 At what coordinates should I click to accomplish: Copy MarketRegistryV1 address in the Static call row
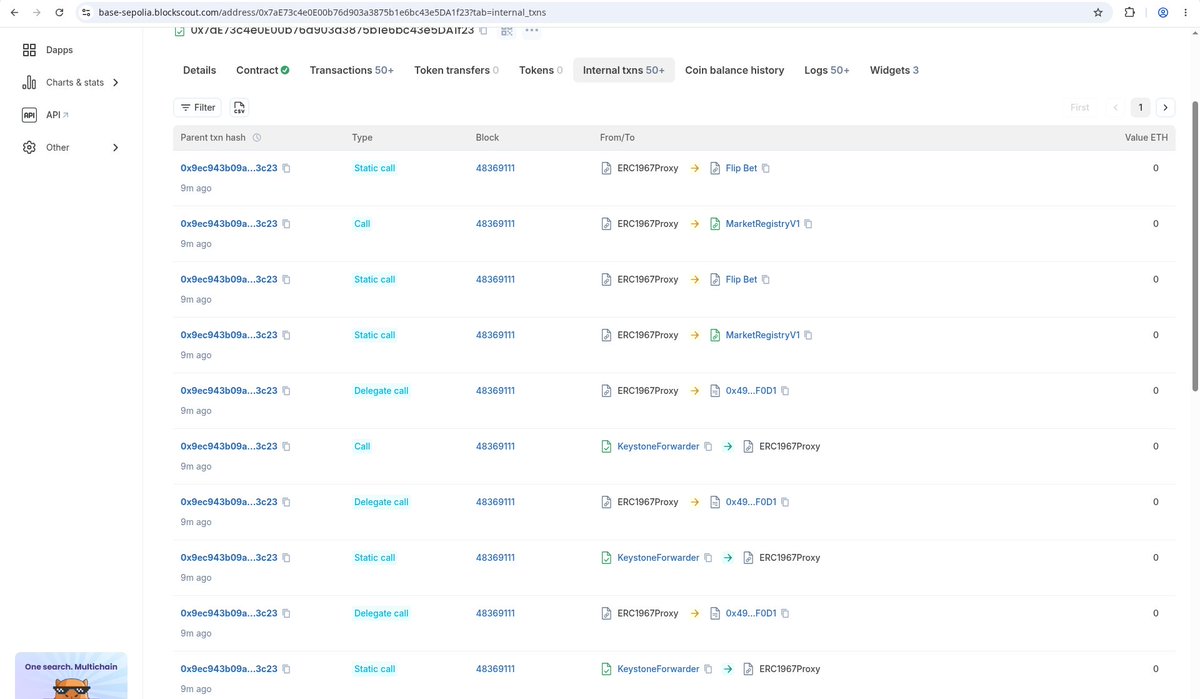pyautogui.click(x=808, y=335)
